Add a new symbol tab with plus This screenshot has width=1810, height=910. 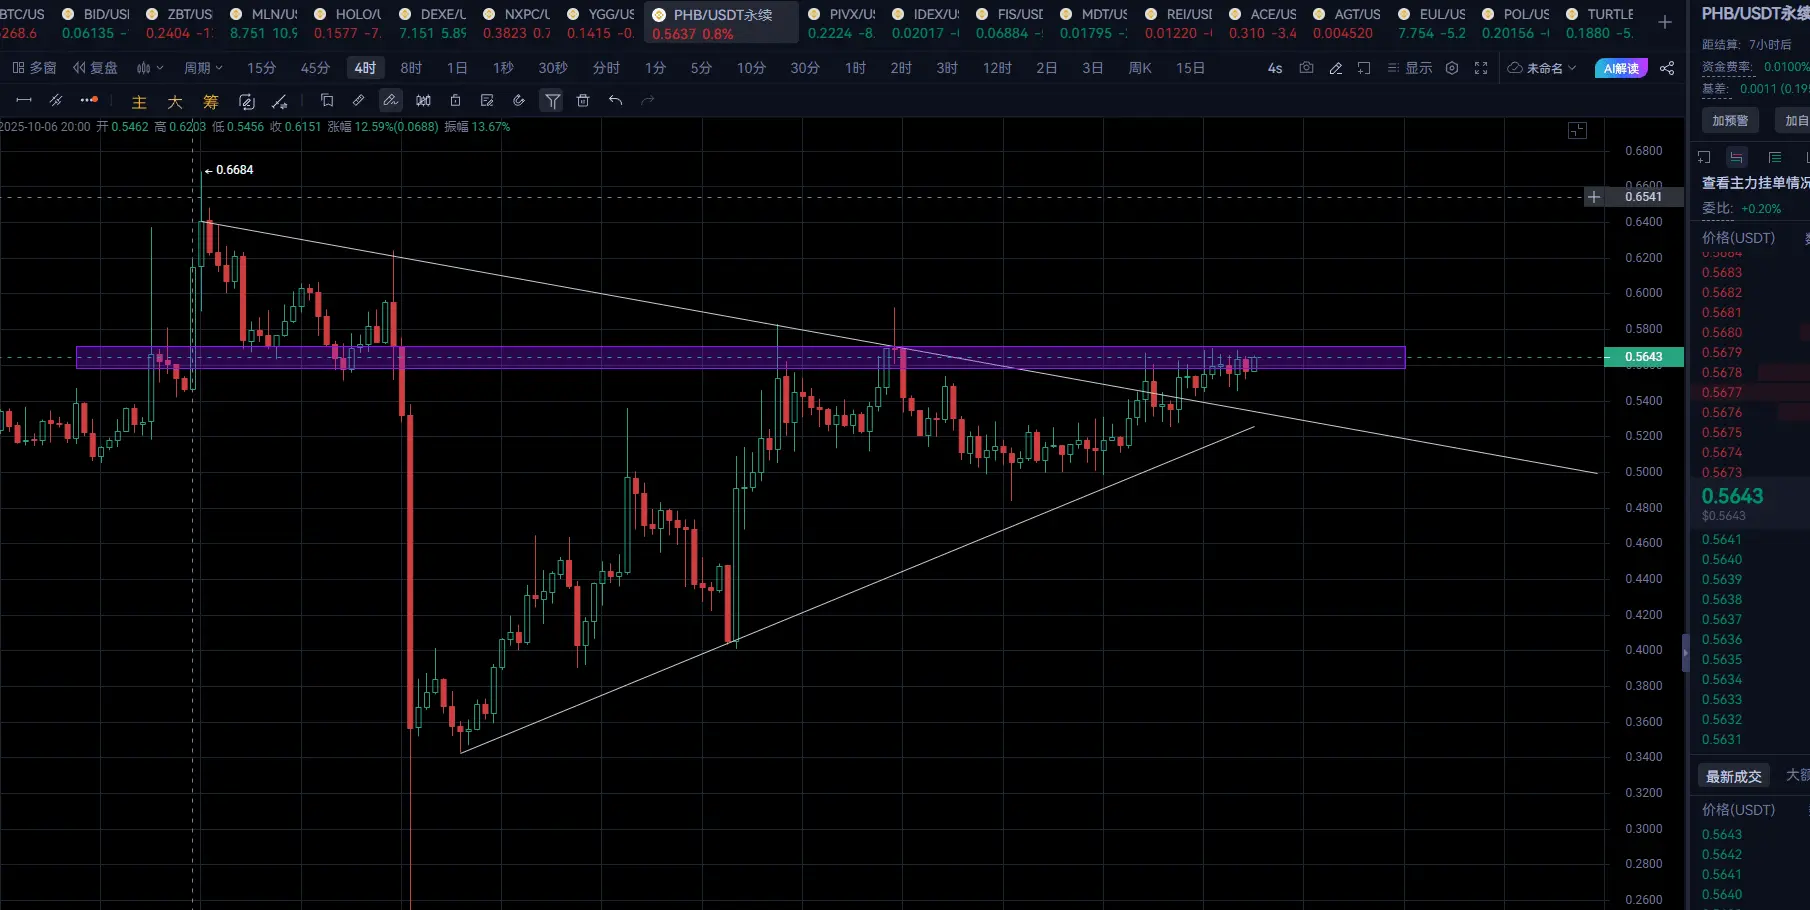click(x=1665, y=22)
